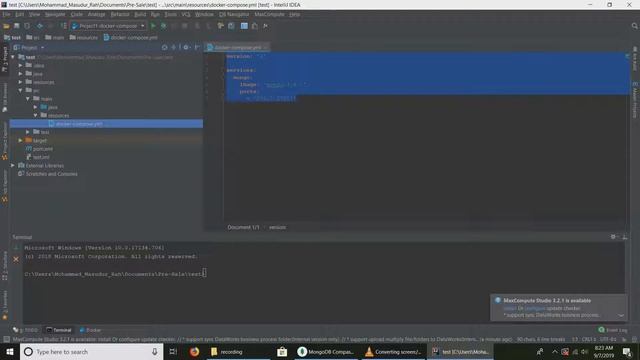The image size is (640, 360).
Task: Click the Project vertical side tab
Action: click(x=5, y=60)
